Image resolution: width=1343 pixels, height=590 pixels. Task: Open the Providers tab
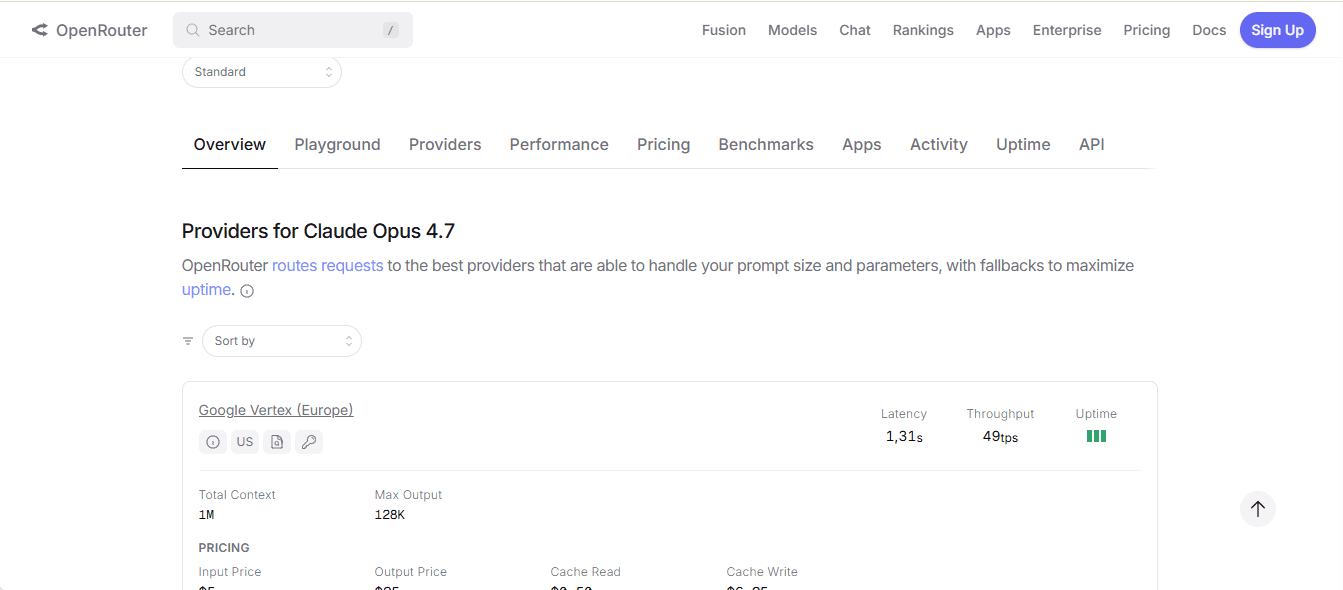(445, 144)
